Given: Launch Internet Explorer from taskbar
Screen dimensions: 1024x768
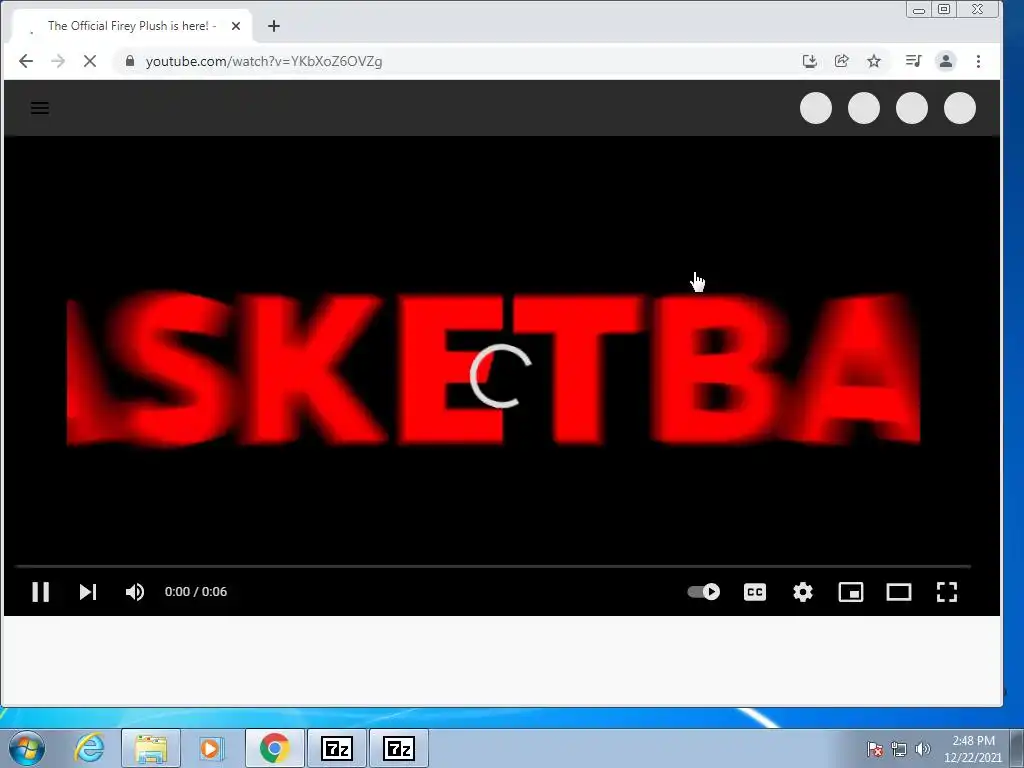Looking at the screenshot, I should pos(89,748).
